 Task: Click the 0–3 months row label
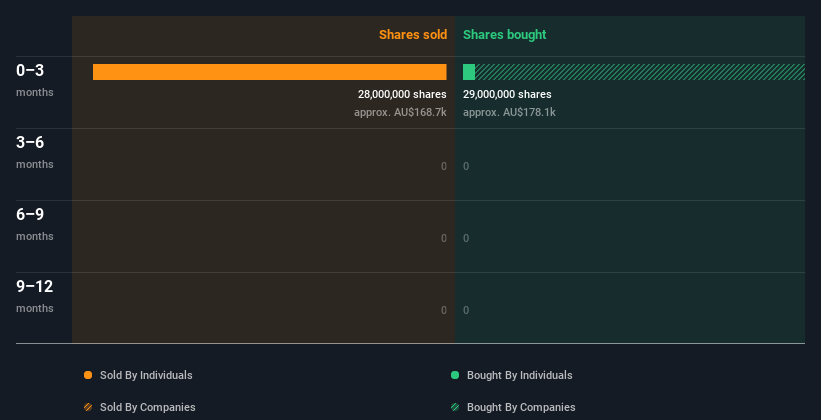coord(35,80)
